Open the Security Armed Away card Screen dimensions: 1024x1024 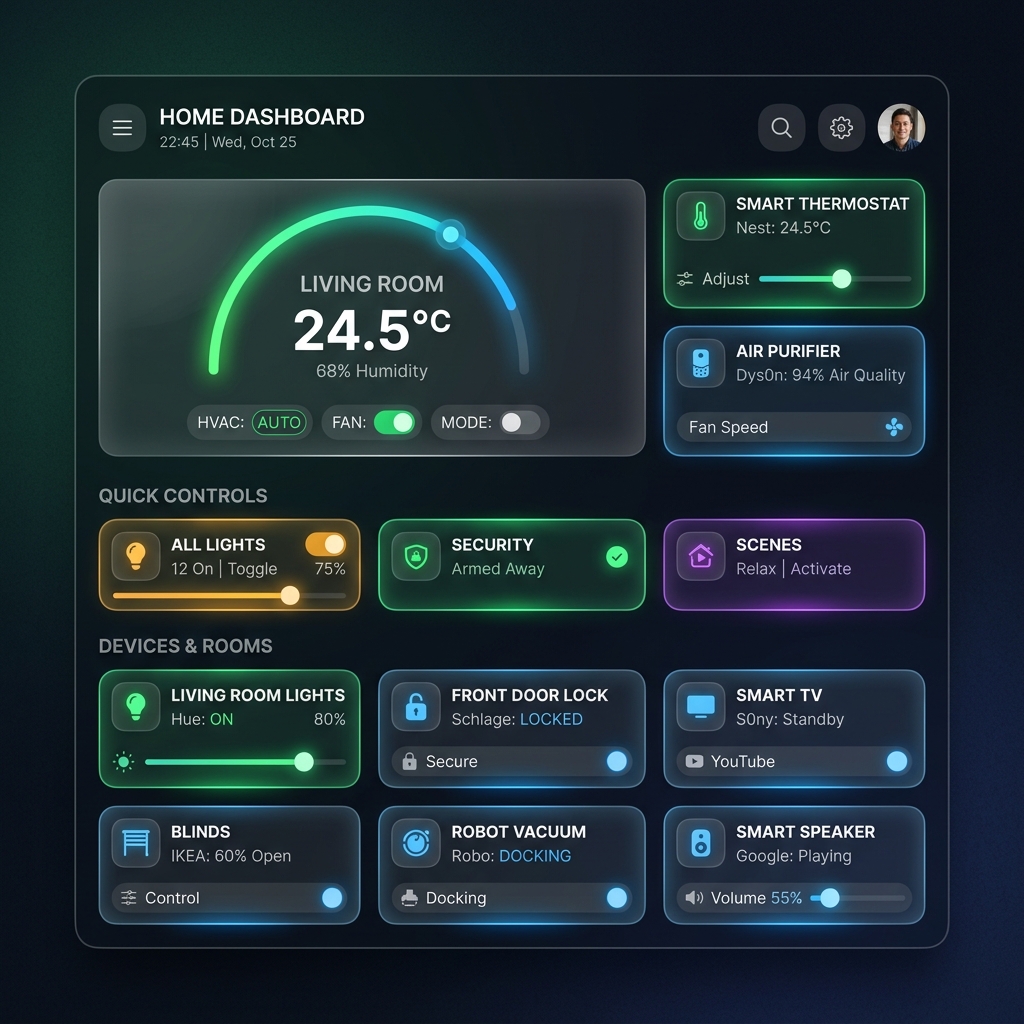tap(512, 565)
